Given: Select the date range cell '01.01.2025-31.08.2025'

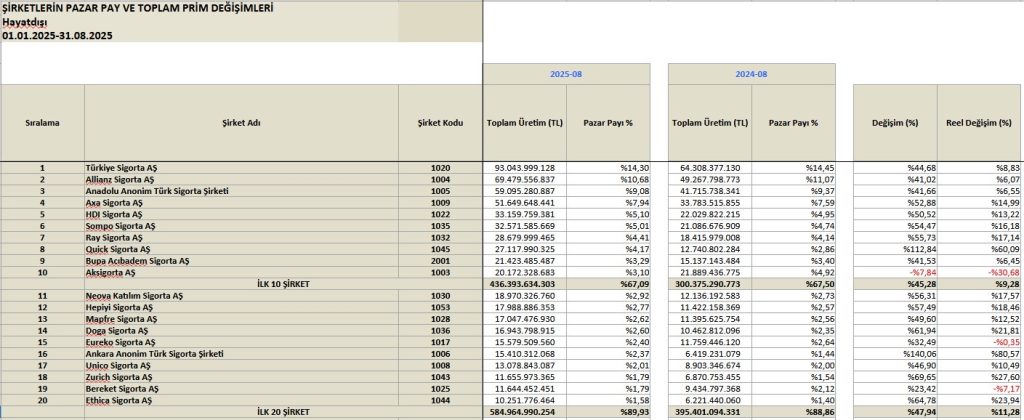Looking at the screenshot, I should [199, 36].
